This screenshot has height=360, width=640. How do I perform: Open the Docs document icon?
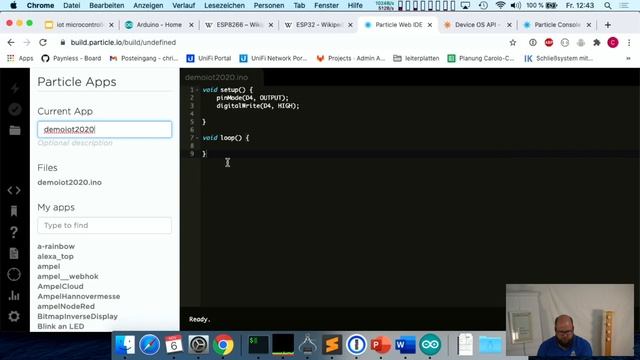(x=14, y=253)
